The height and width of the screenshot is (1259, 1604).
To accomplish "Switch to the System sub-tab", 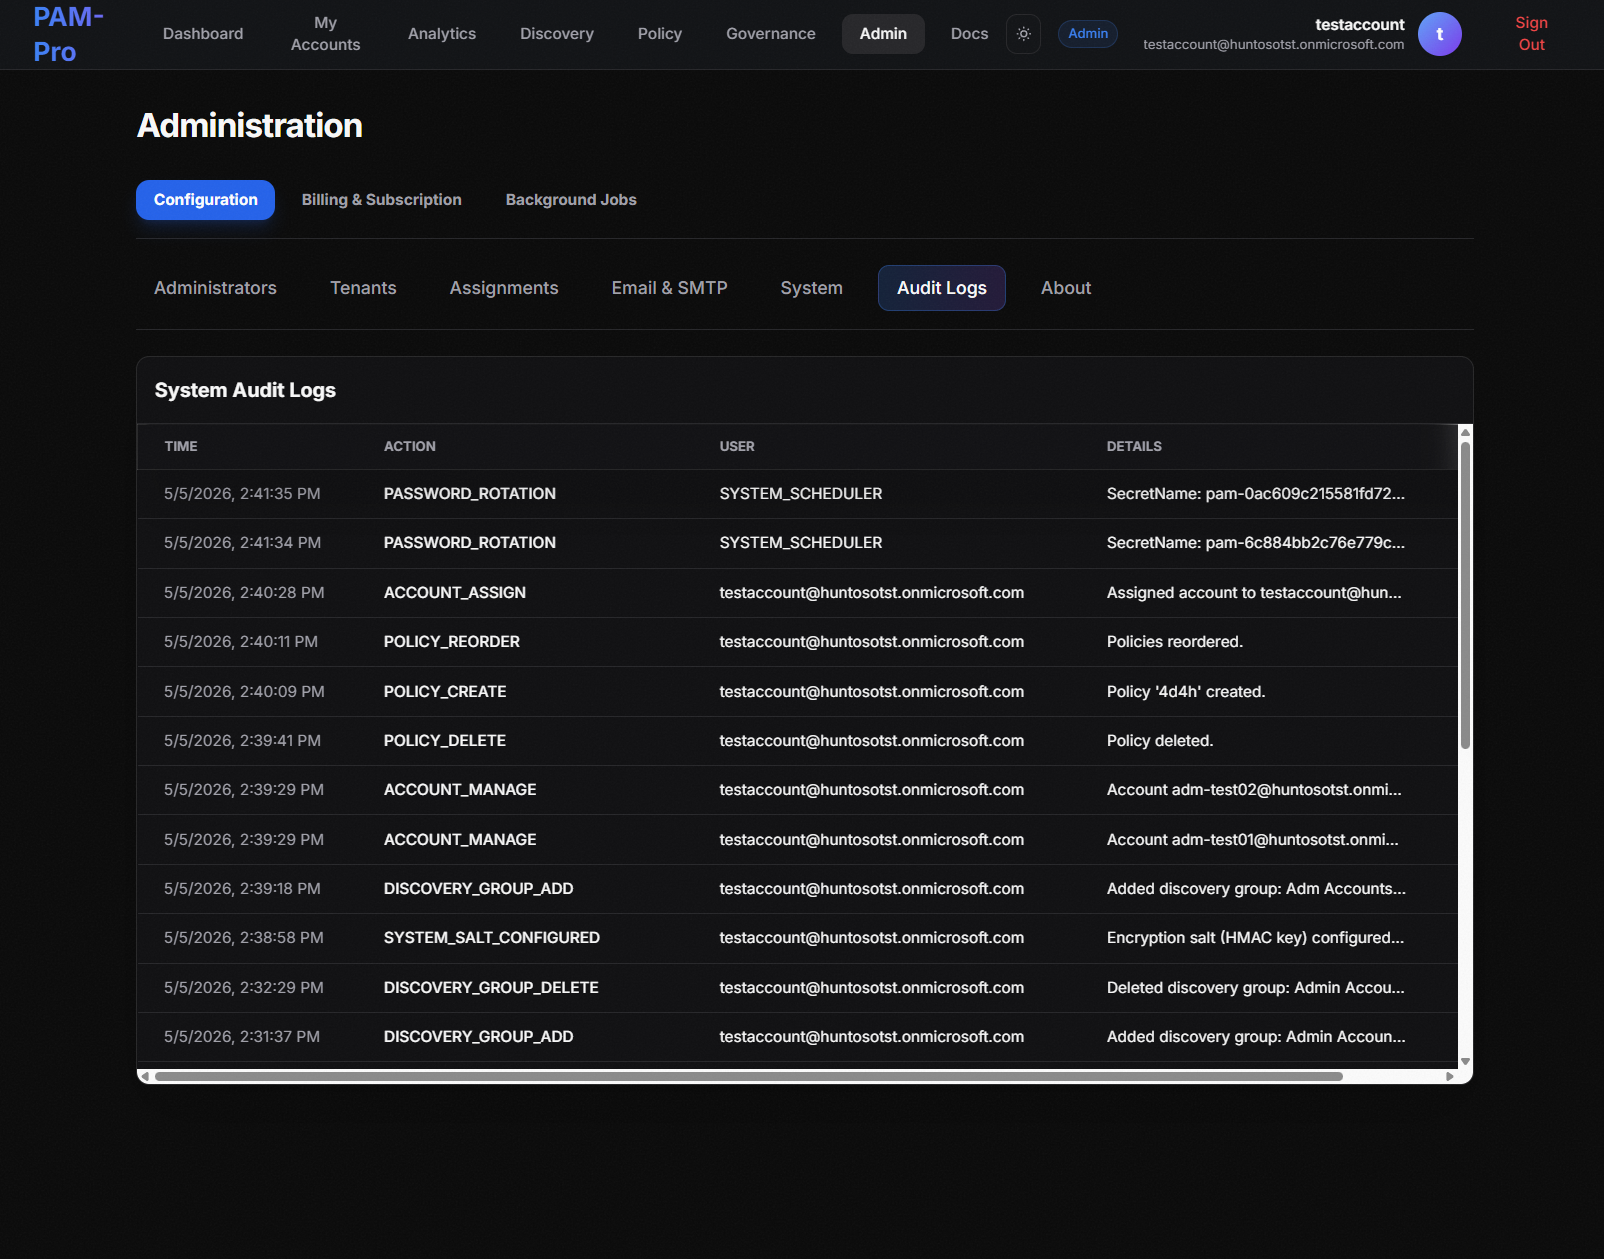I will (x=811, y=288).
